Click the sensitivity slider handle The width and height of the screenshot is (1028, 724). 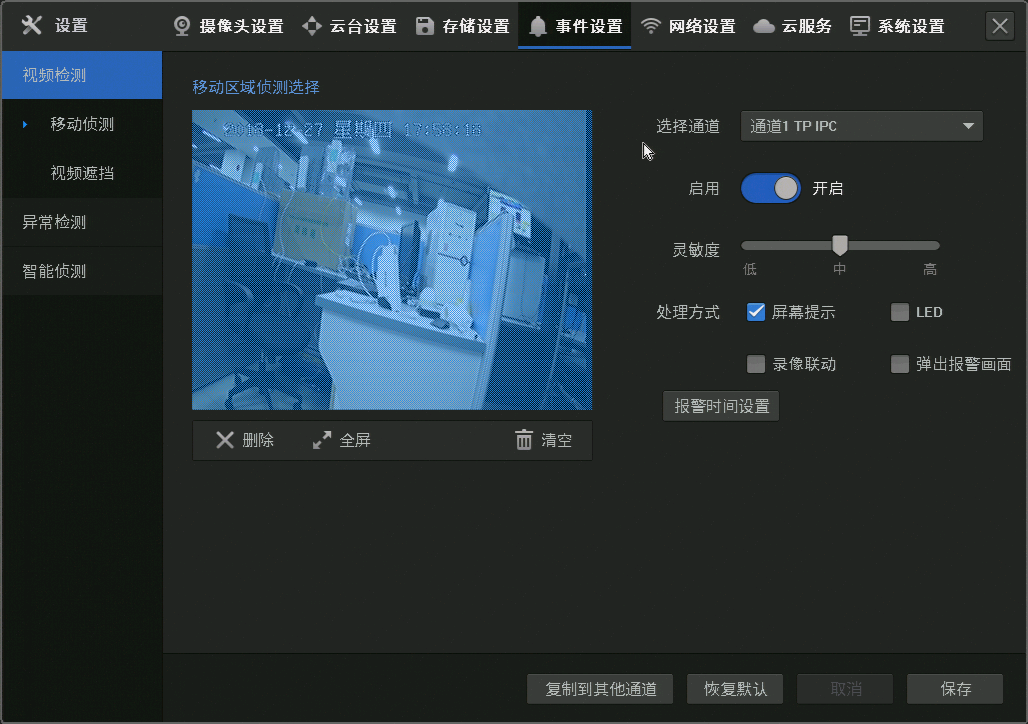click(840, 245)
